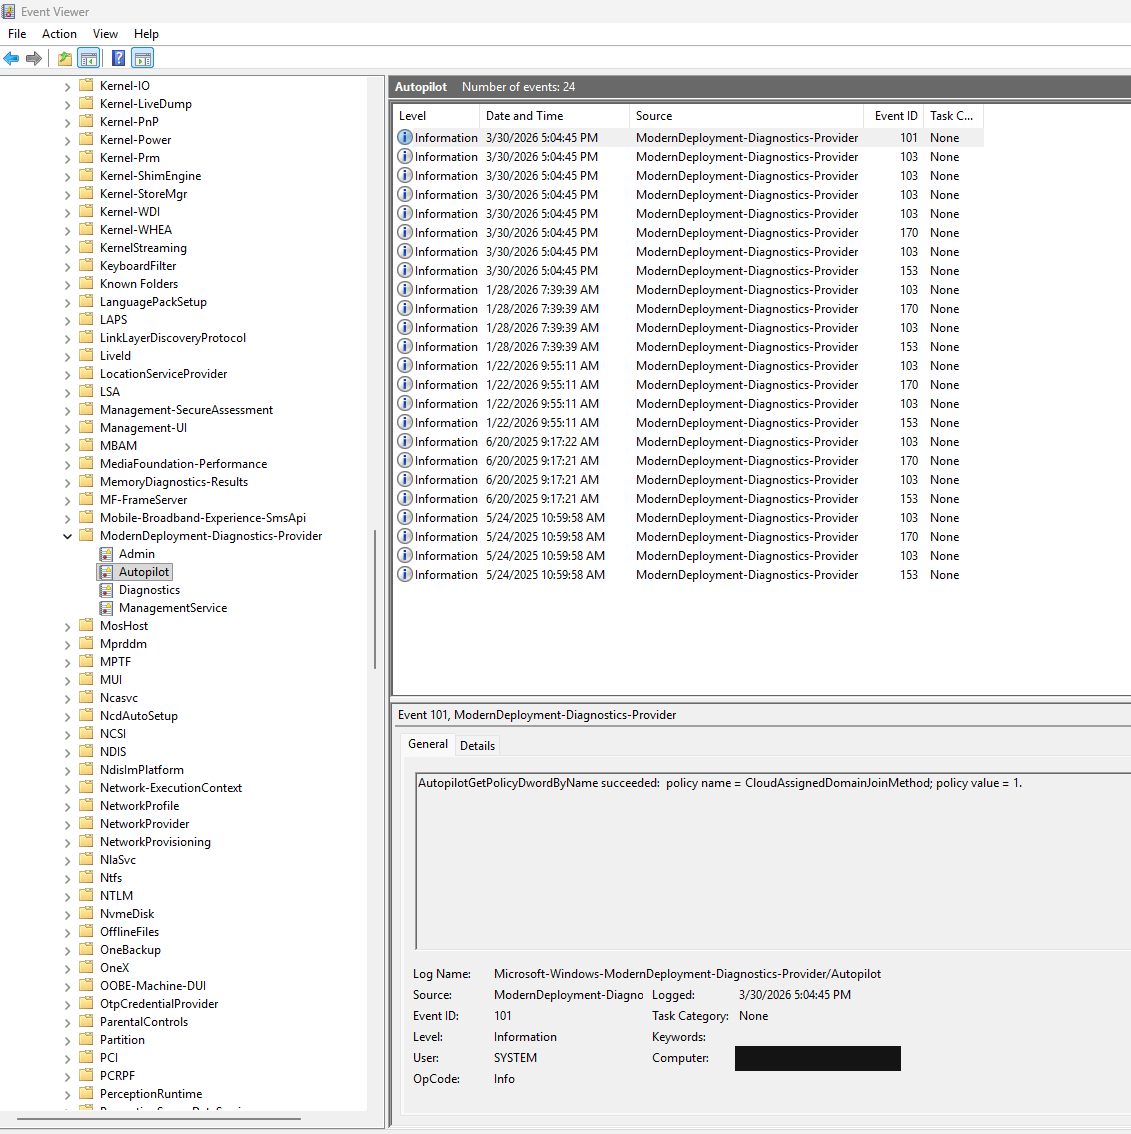This screenshot has width=1131, height=1134.
Task: Select the Network-ExecutionContext tree item
Action: point(171,788)
